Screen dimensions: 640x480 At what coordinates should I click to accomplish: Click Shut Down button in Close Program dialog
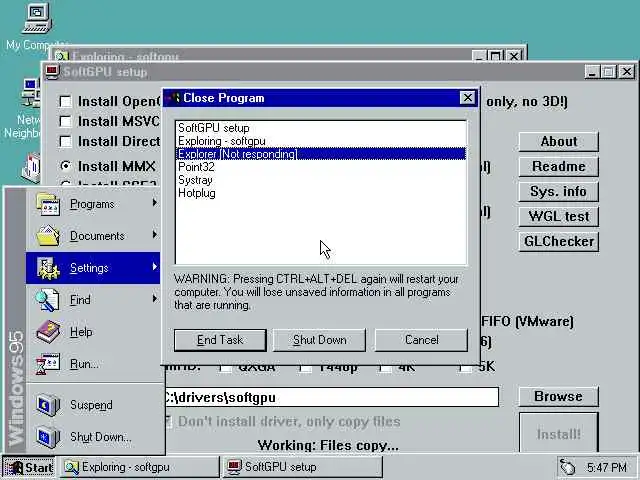tap(319, 340)
